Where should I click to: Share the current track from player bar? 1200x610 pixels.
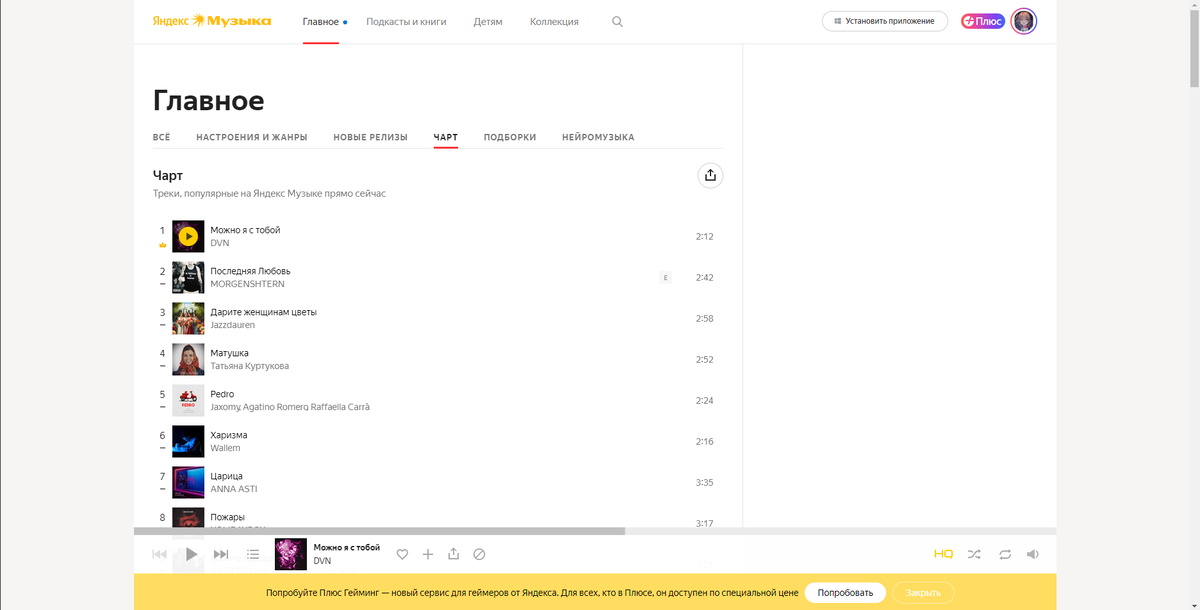pyautogui.click(x=453, y=554)
